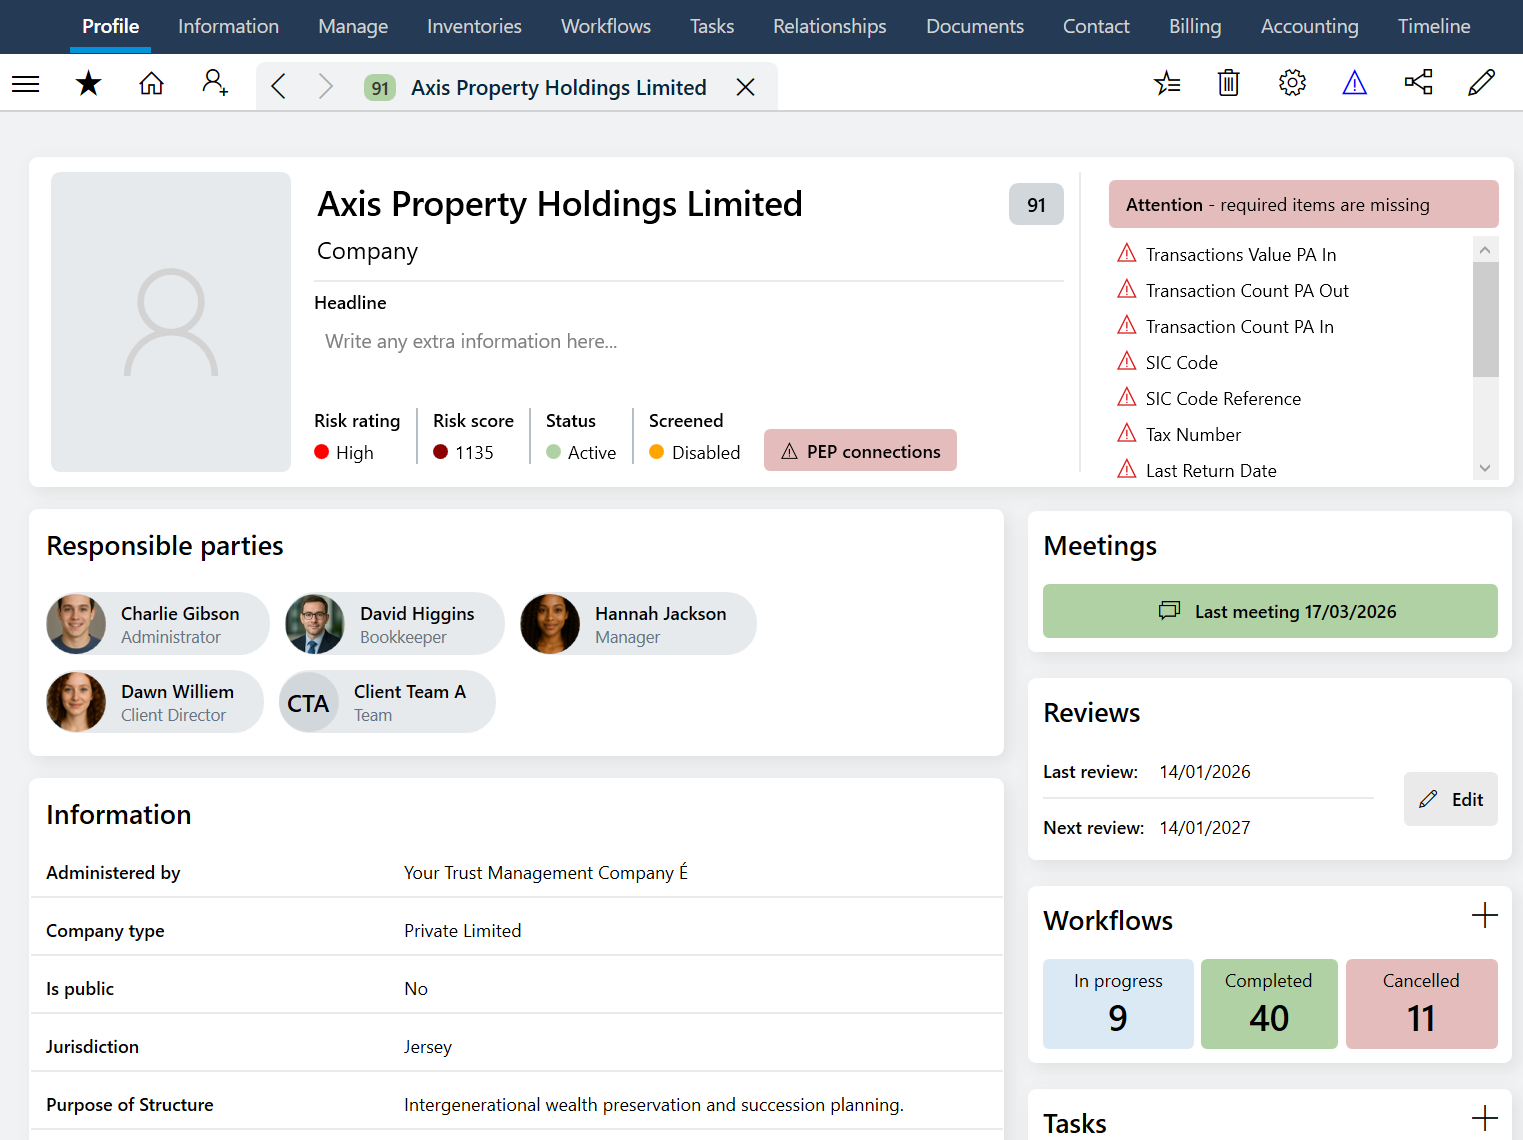Click the favorites star icon
Screen dimensions: 1523x1140
(88, 83)
